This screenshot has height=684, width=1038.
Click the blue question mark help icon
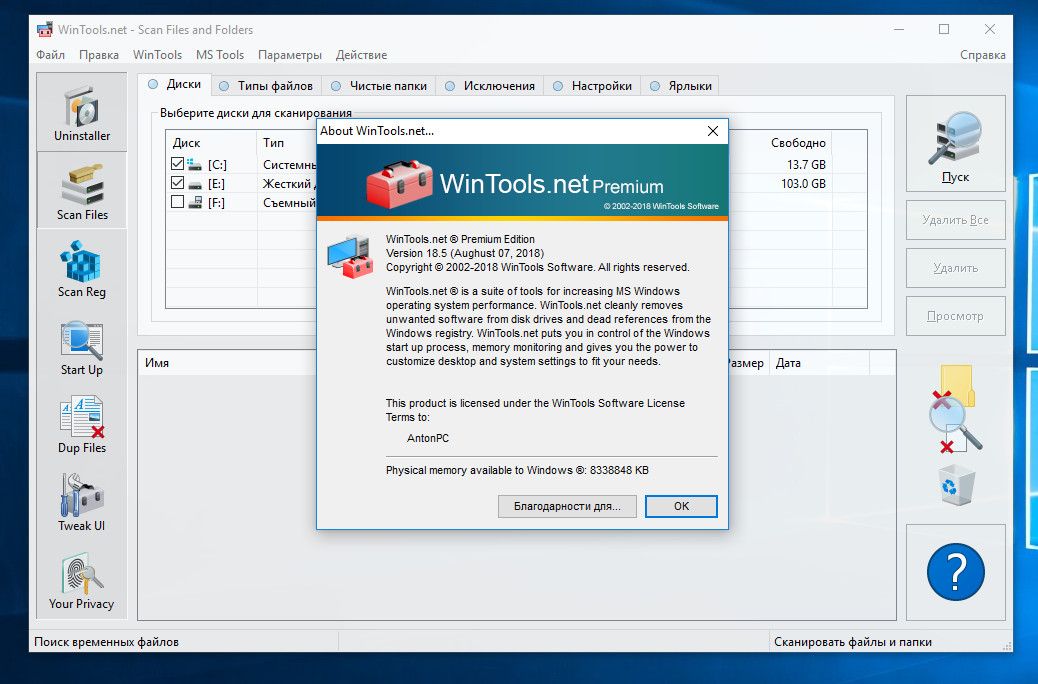click(955, 572)
